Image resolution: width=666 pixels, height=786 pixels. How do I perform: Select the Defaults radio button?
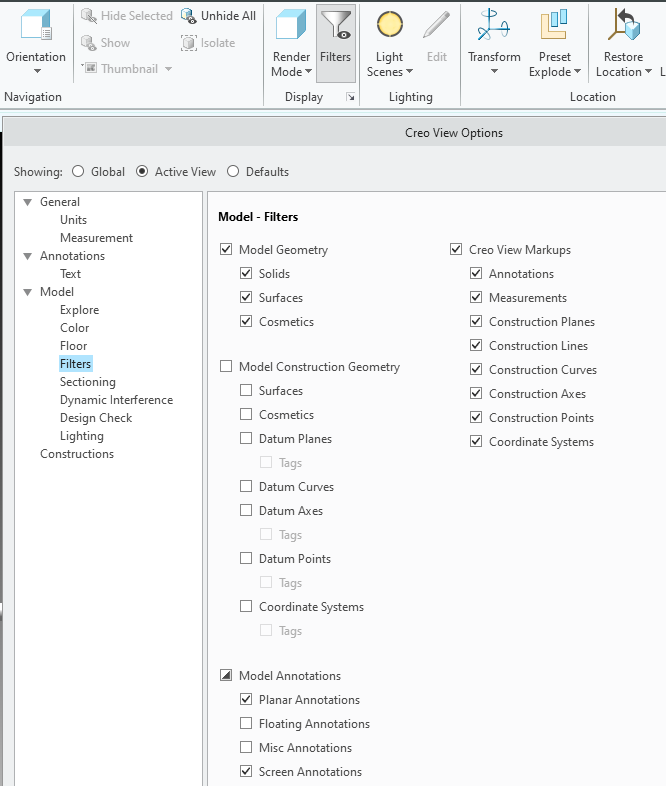pyautogui.click(x=233, y=172)
